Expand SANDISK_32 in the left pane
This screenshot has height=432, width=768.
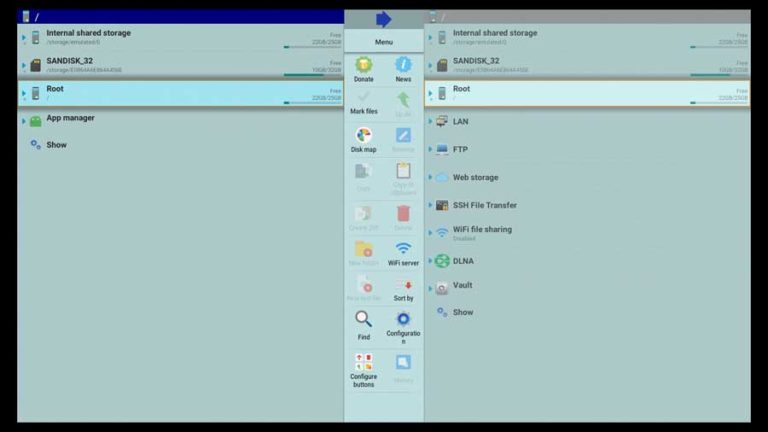tap(24, 65)
